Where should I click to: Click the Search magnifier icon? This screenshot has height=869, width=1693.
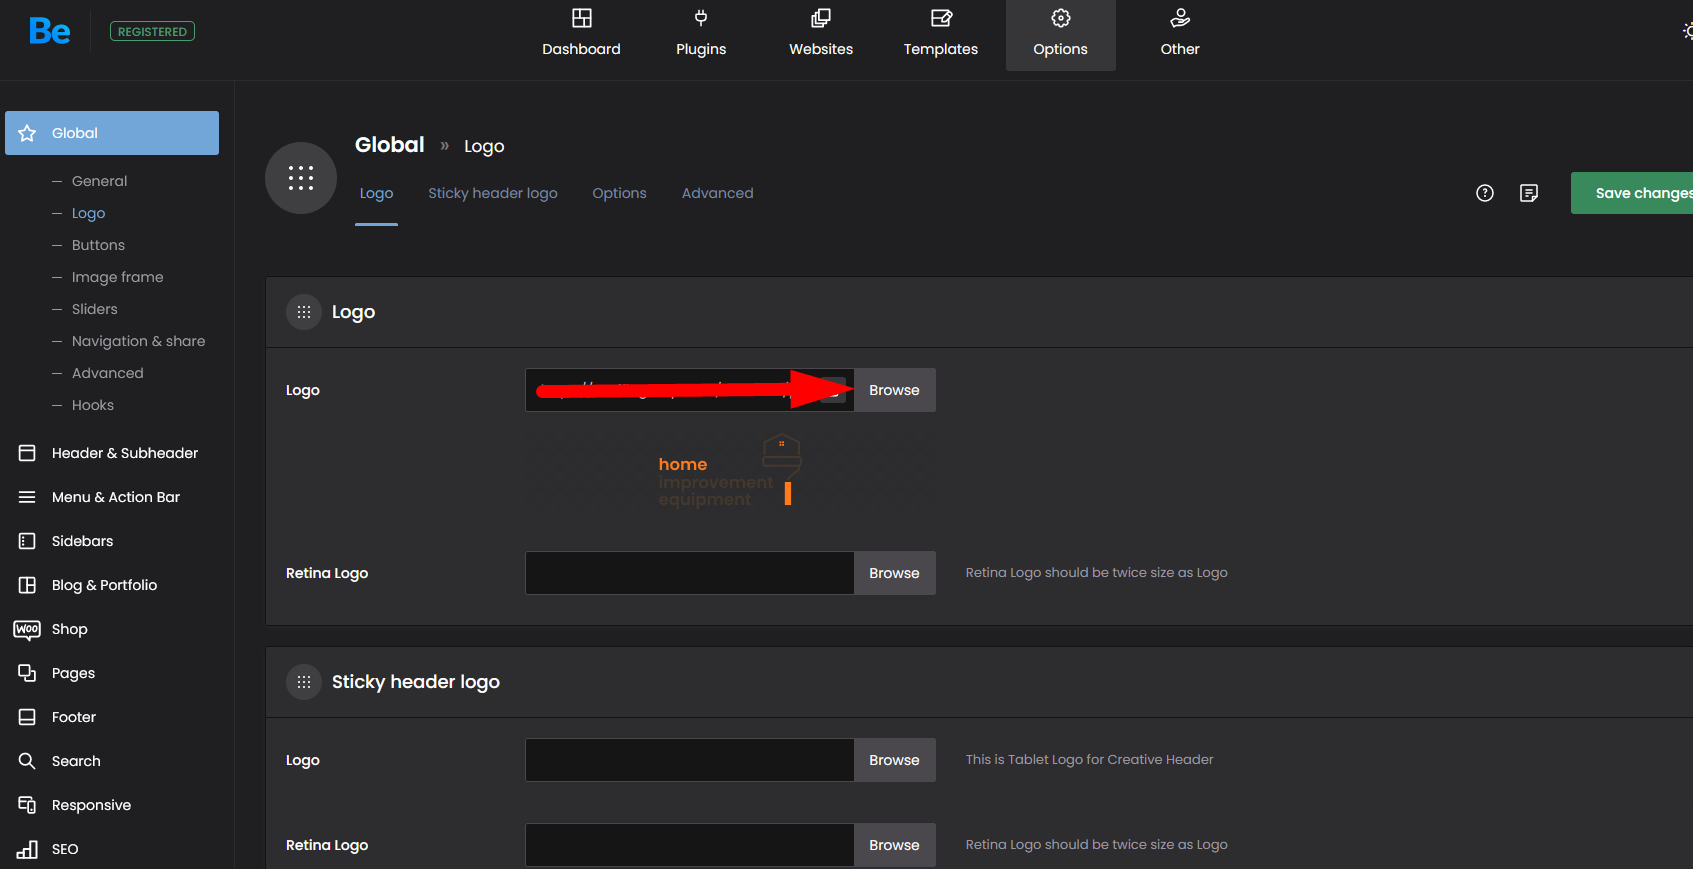point(27,761)
